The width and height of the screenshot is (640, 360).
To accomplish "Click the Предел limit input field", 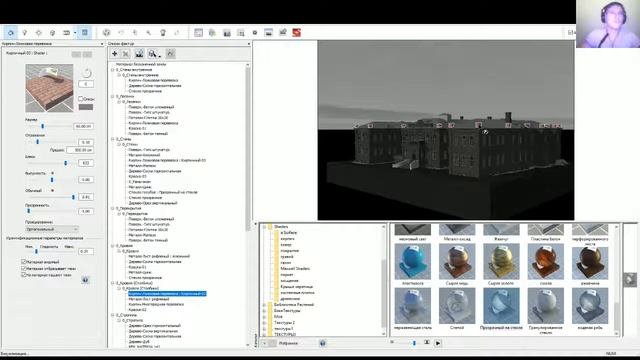I will pos(80,150).
